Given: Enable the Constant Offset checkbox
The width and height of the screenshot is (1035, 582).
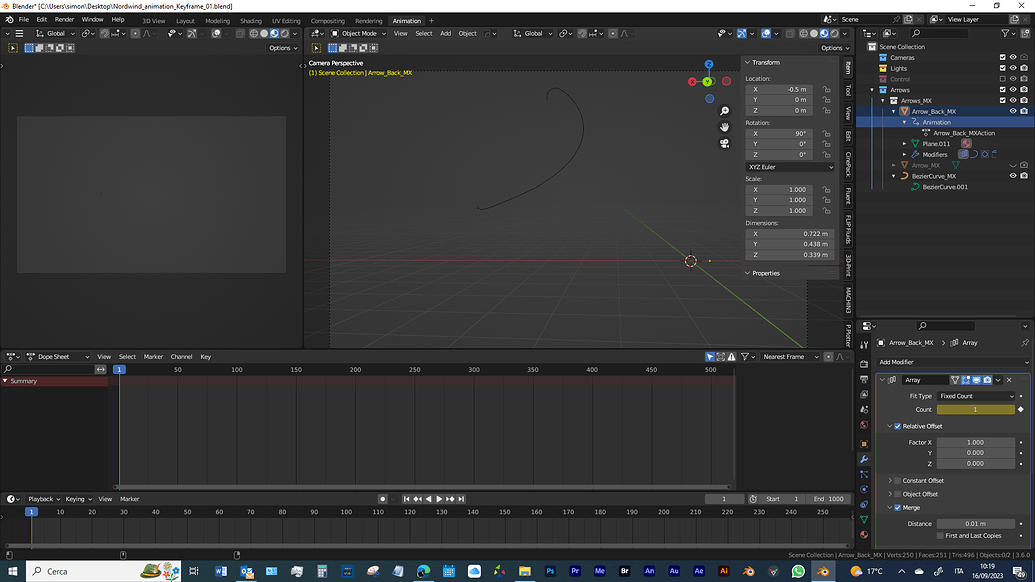Looking at the screenshot, I should (x=898, y=480).
